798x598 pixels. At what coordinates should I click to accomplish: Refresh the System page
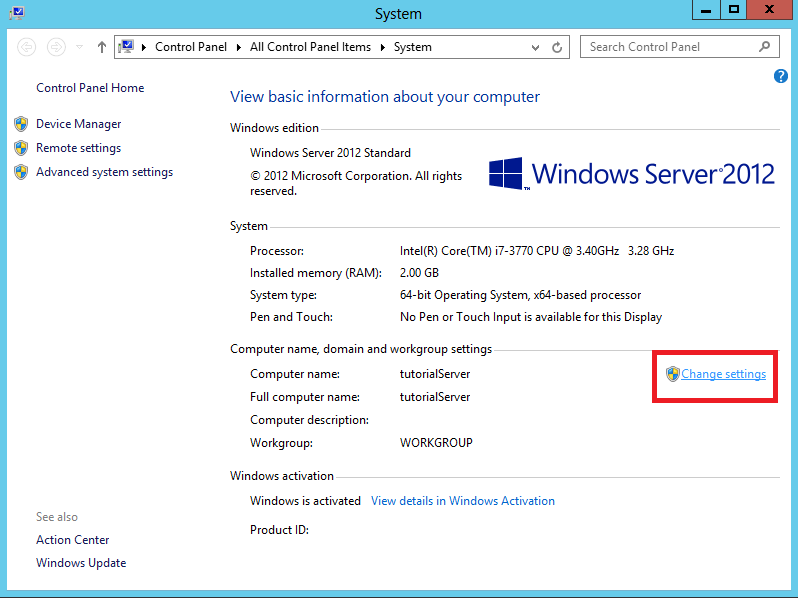558,47
